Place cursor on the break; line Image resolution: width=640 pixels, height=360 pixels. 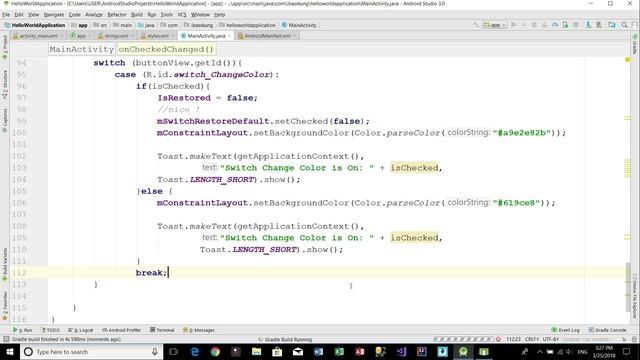[151, 273]
